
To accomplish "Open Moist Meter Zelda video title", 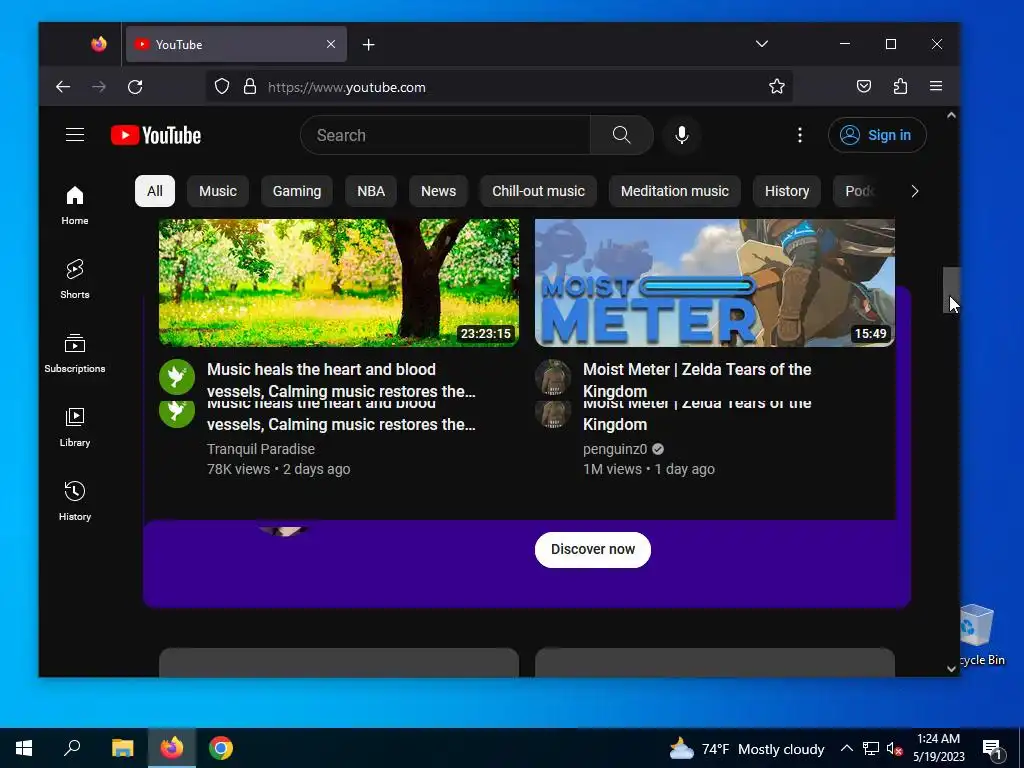I will pos(697,380).
